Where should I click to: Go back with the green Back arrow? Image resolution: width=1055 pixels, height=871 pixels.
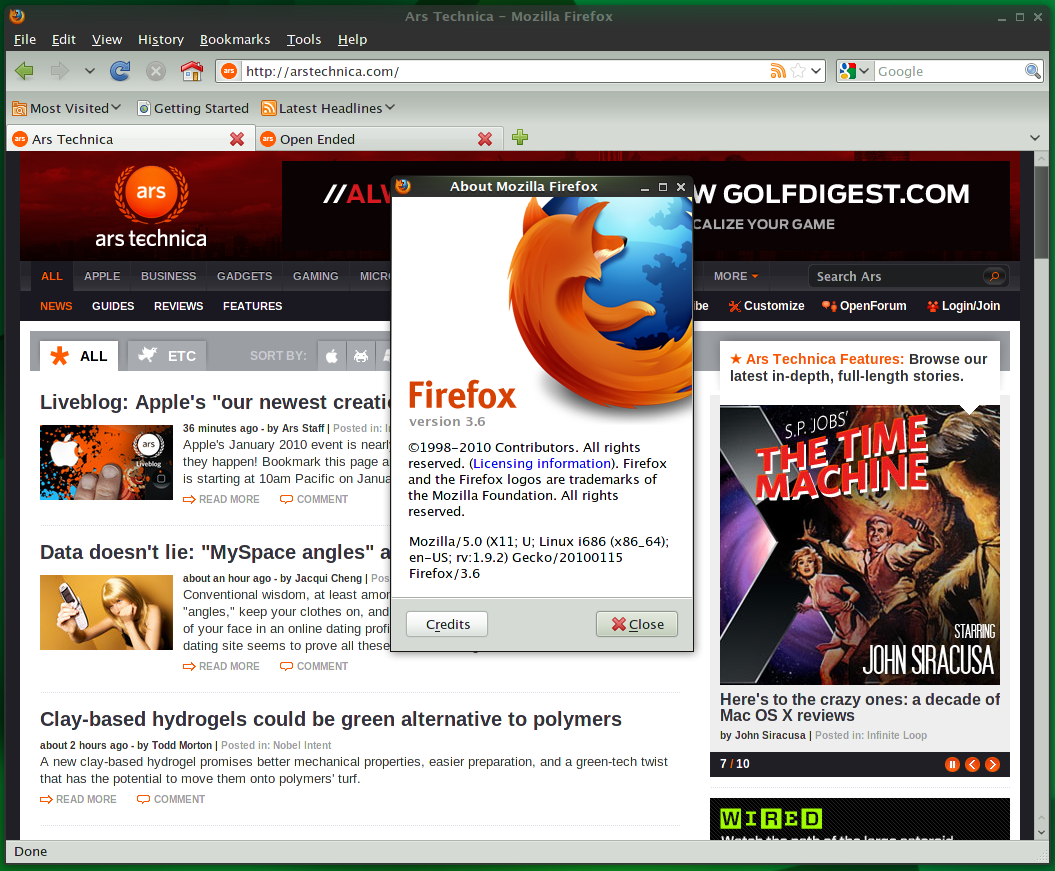(x=24, y=71)
